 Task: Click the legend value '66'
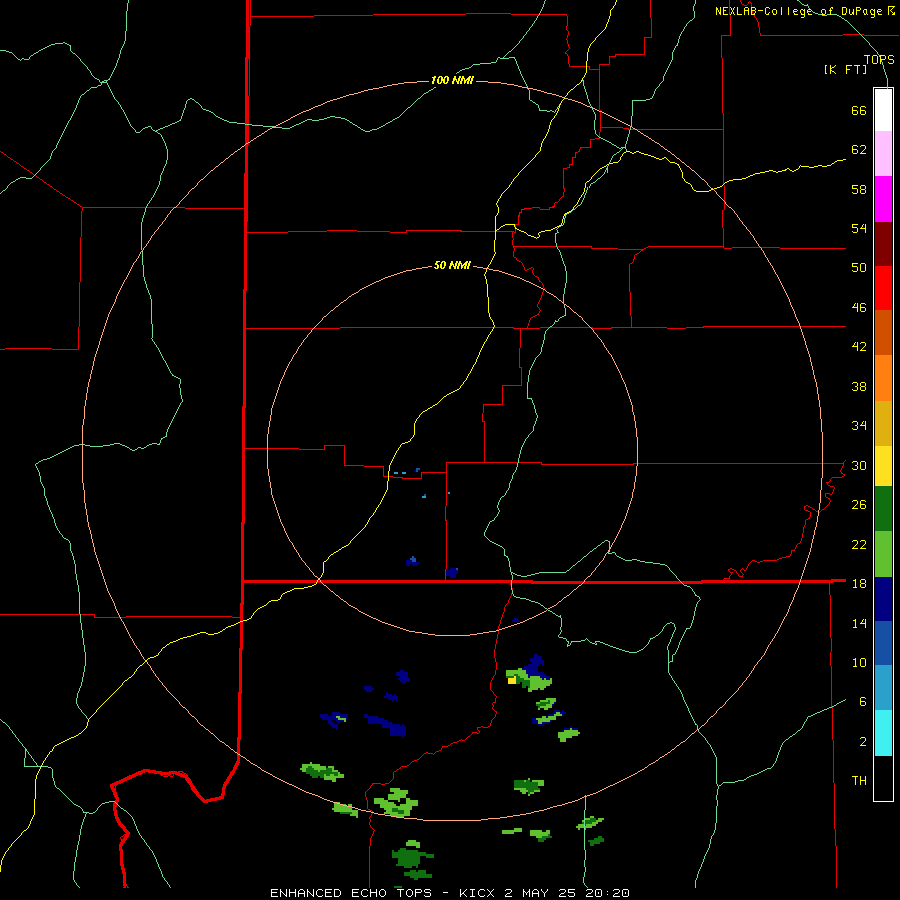[859, 111]
